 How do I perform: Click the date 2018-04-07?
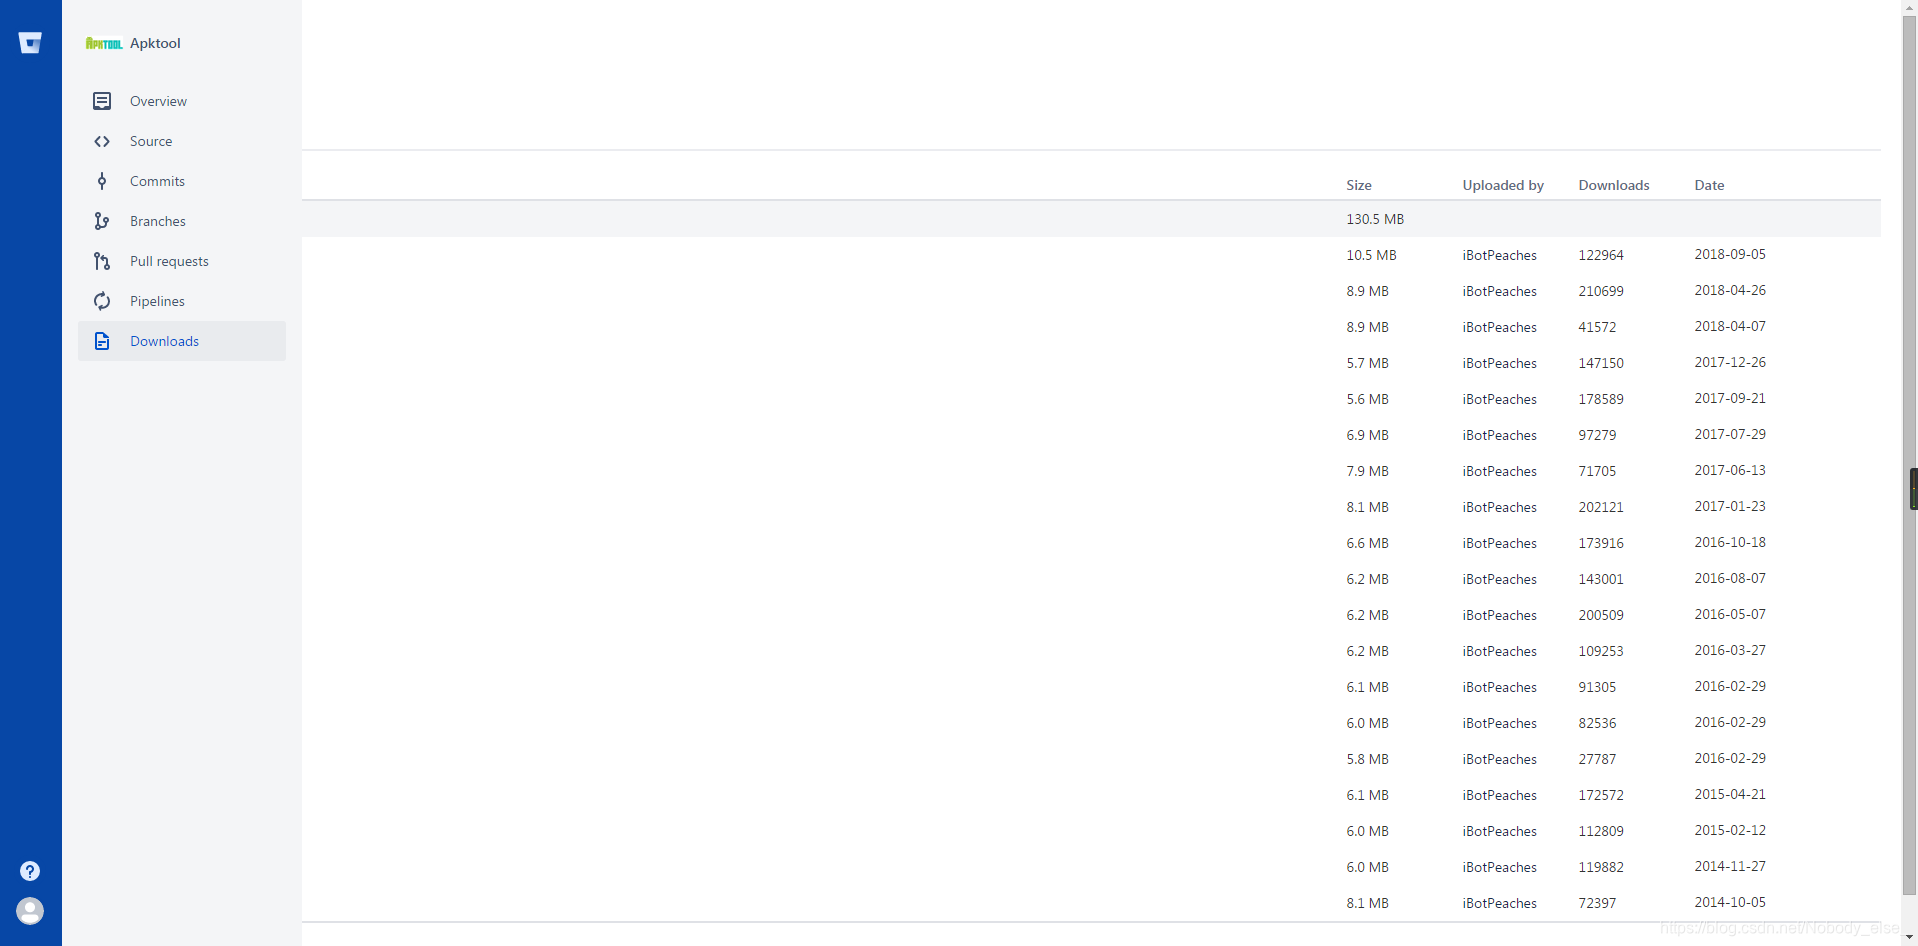1730,326
